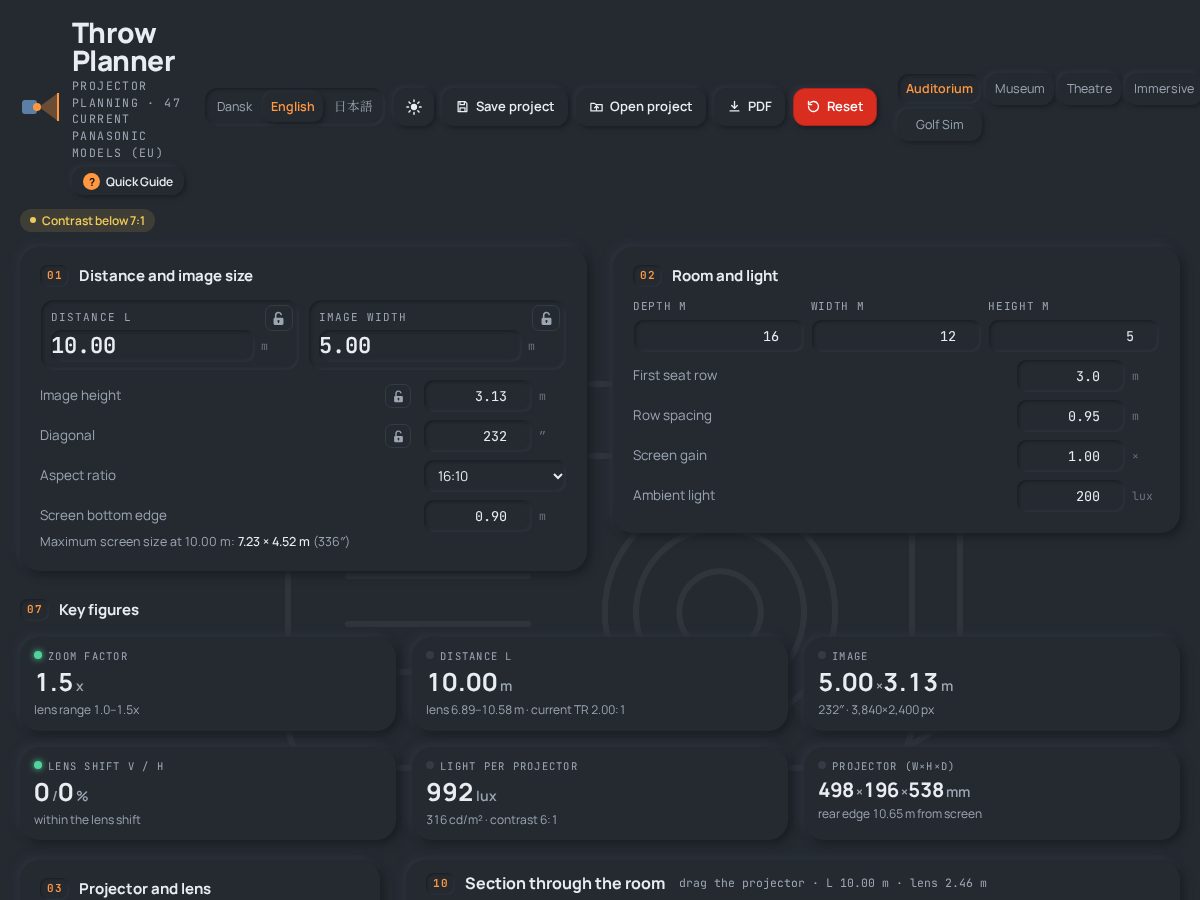Open the Quick Guide
Viewport: 1200px width, 900px height.
pyautogui.click(x=128, y=182)
